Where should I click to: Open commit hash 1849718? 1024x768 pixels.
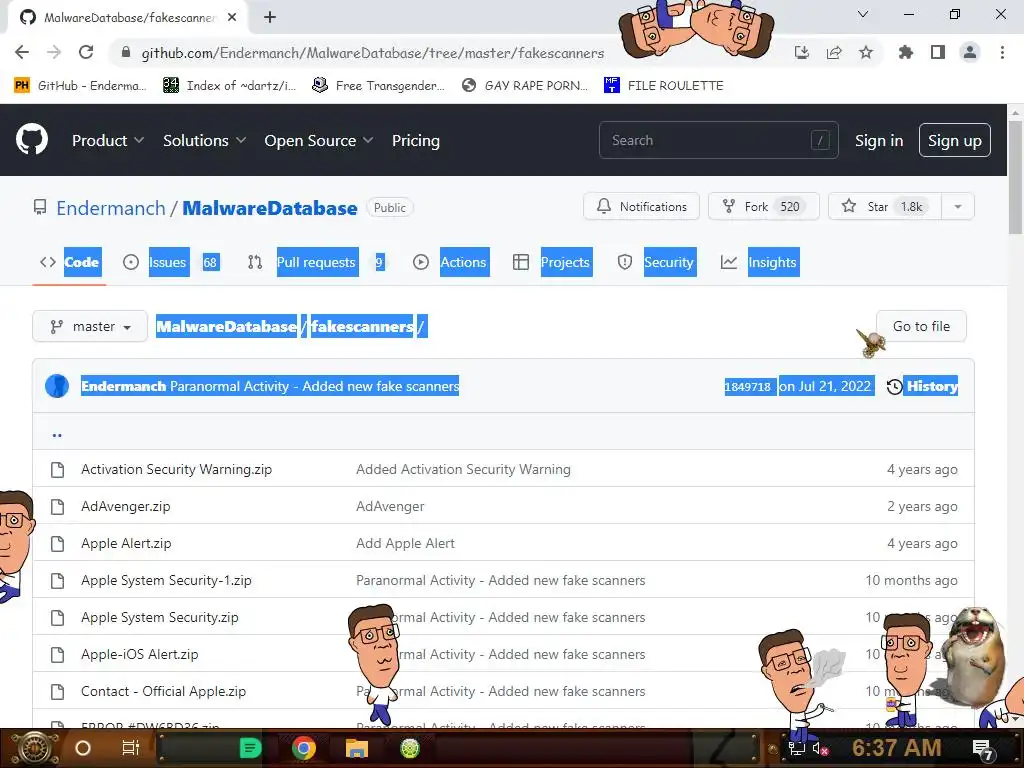748,387
